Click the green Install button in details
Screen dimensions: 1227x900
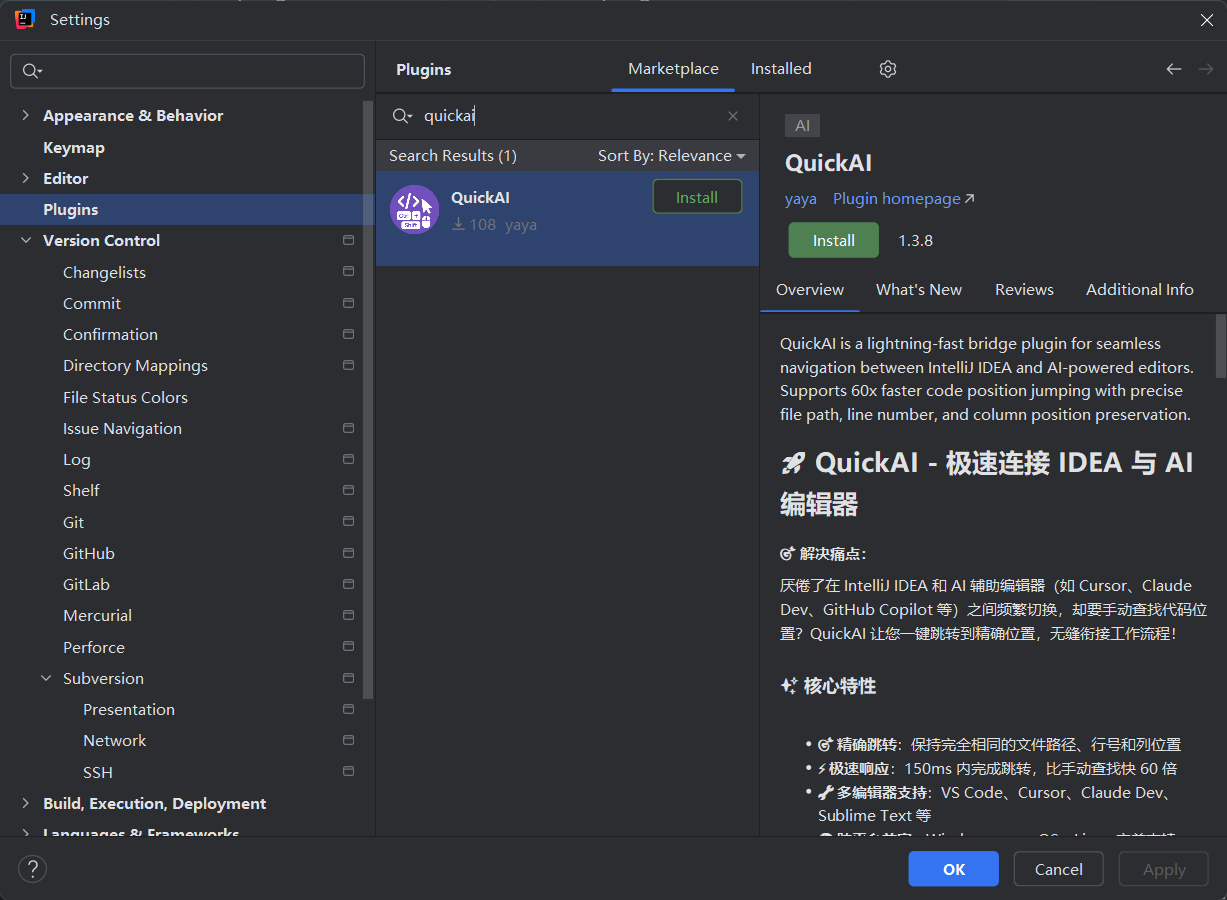tap(834, 240)
